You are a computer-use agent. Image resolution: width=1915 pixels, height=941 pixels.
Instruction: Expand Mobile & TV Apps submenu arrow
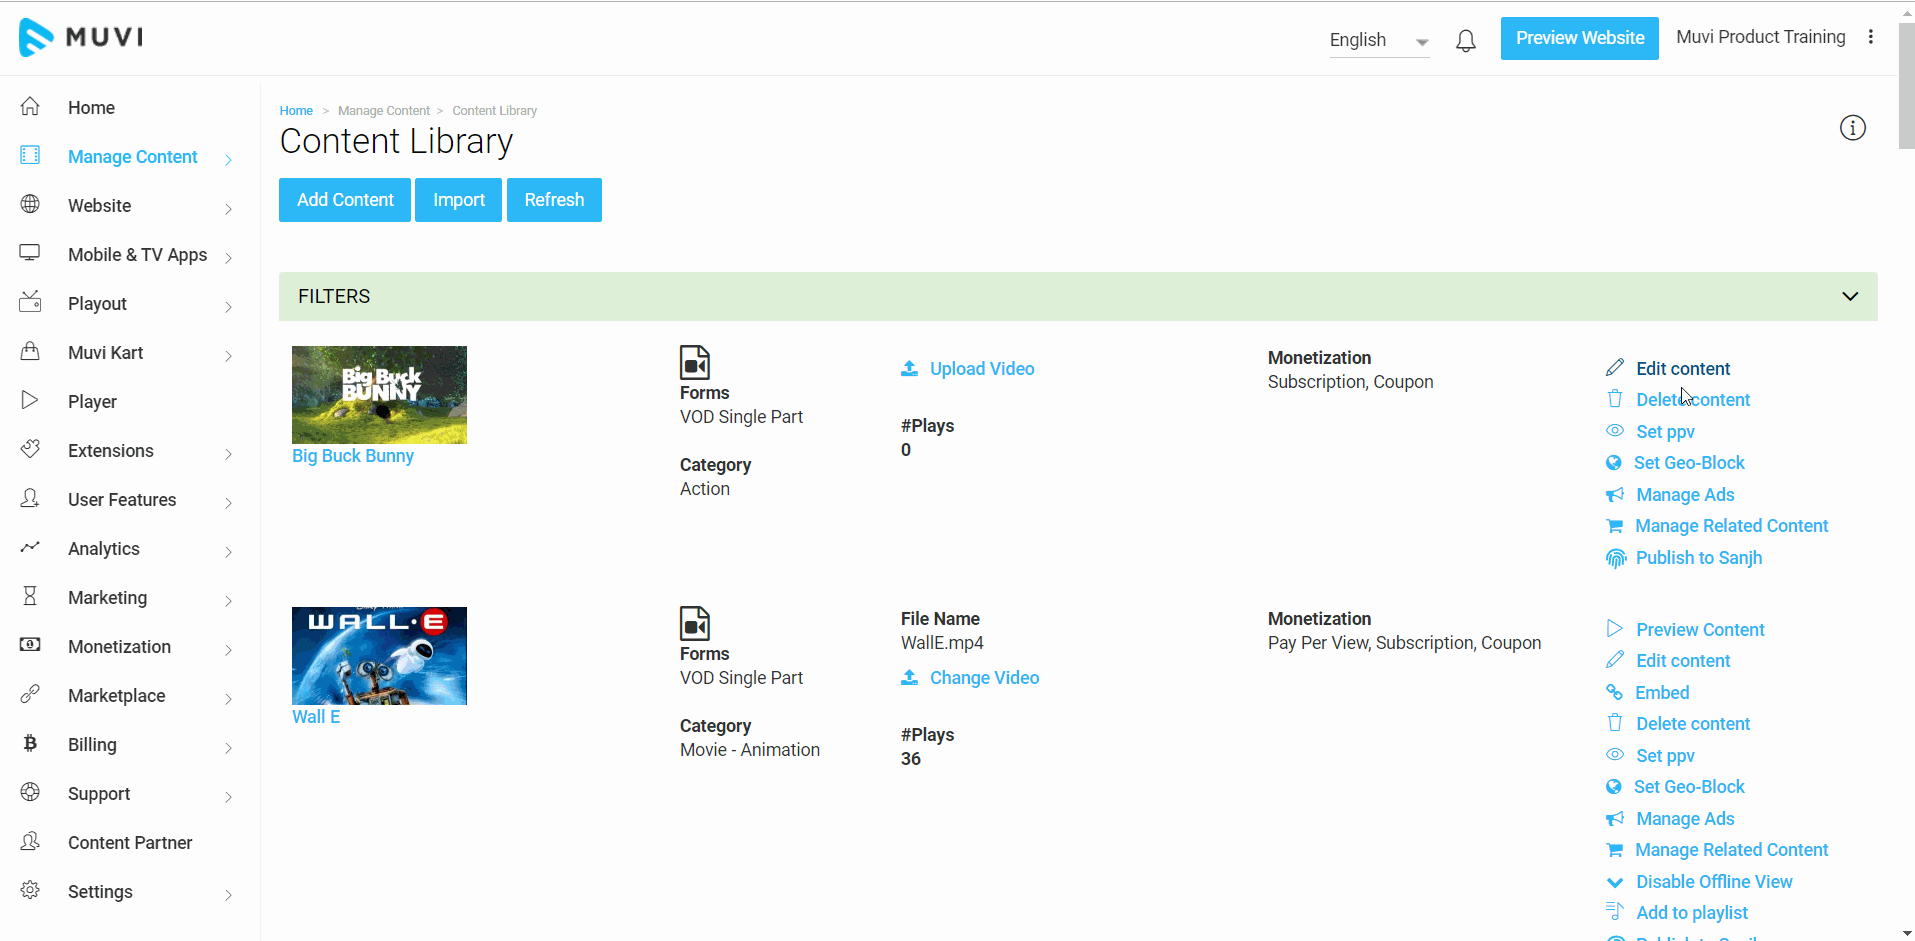pos(229,257)
